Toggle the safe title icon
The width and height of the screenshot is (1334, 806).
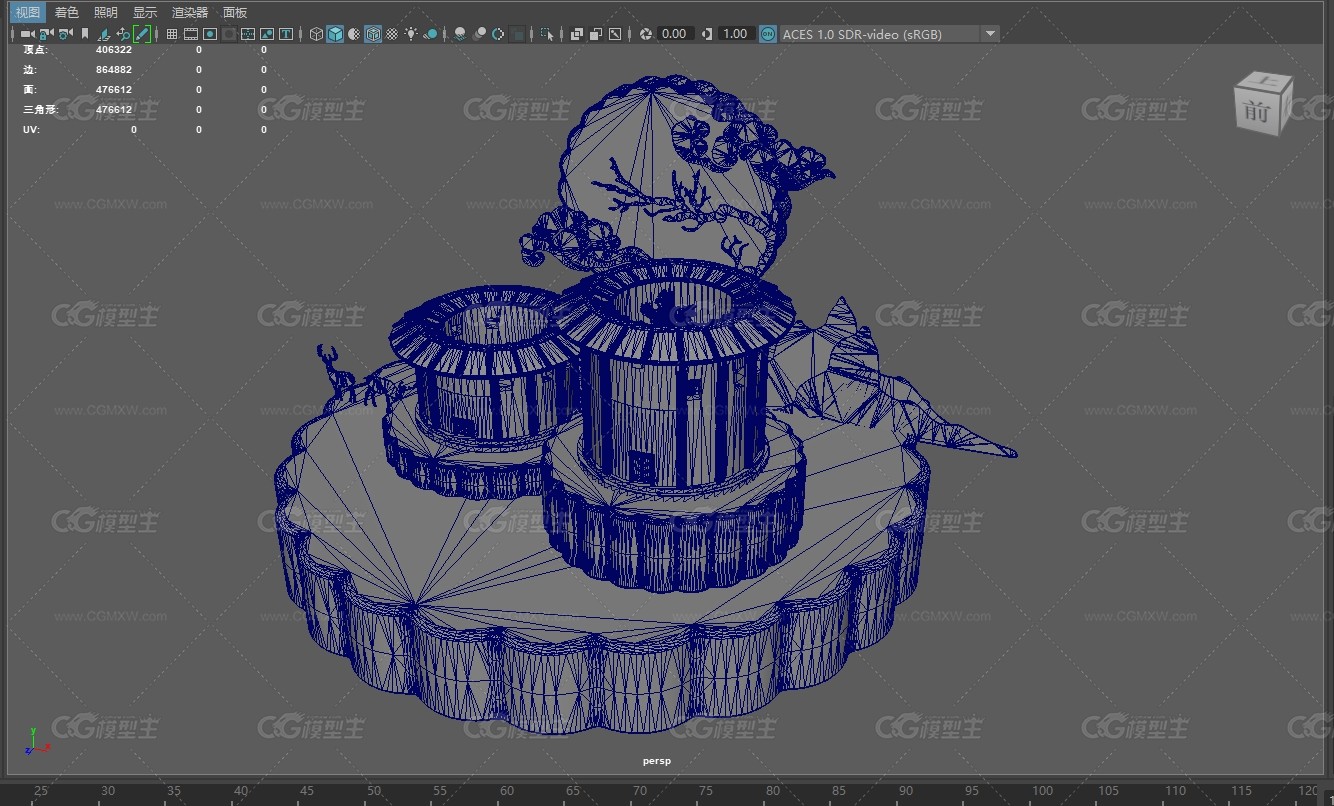click(286, 34)
